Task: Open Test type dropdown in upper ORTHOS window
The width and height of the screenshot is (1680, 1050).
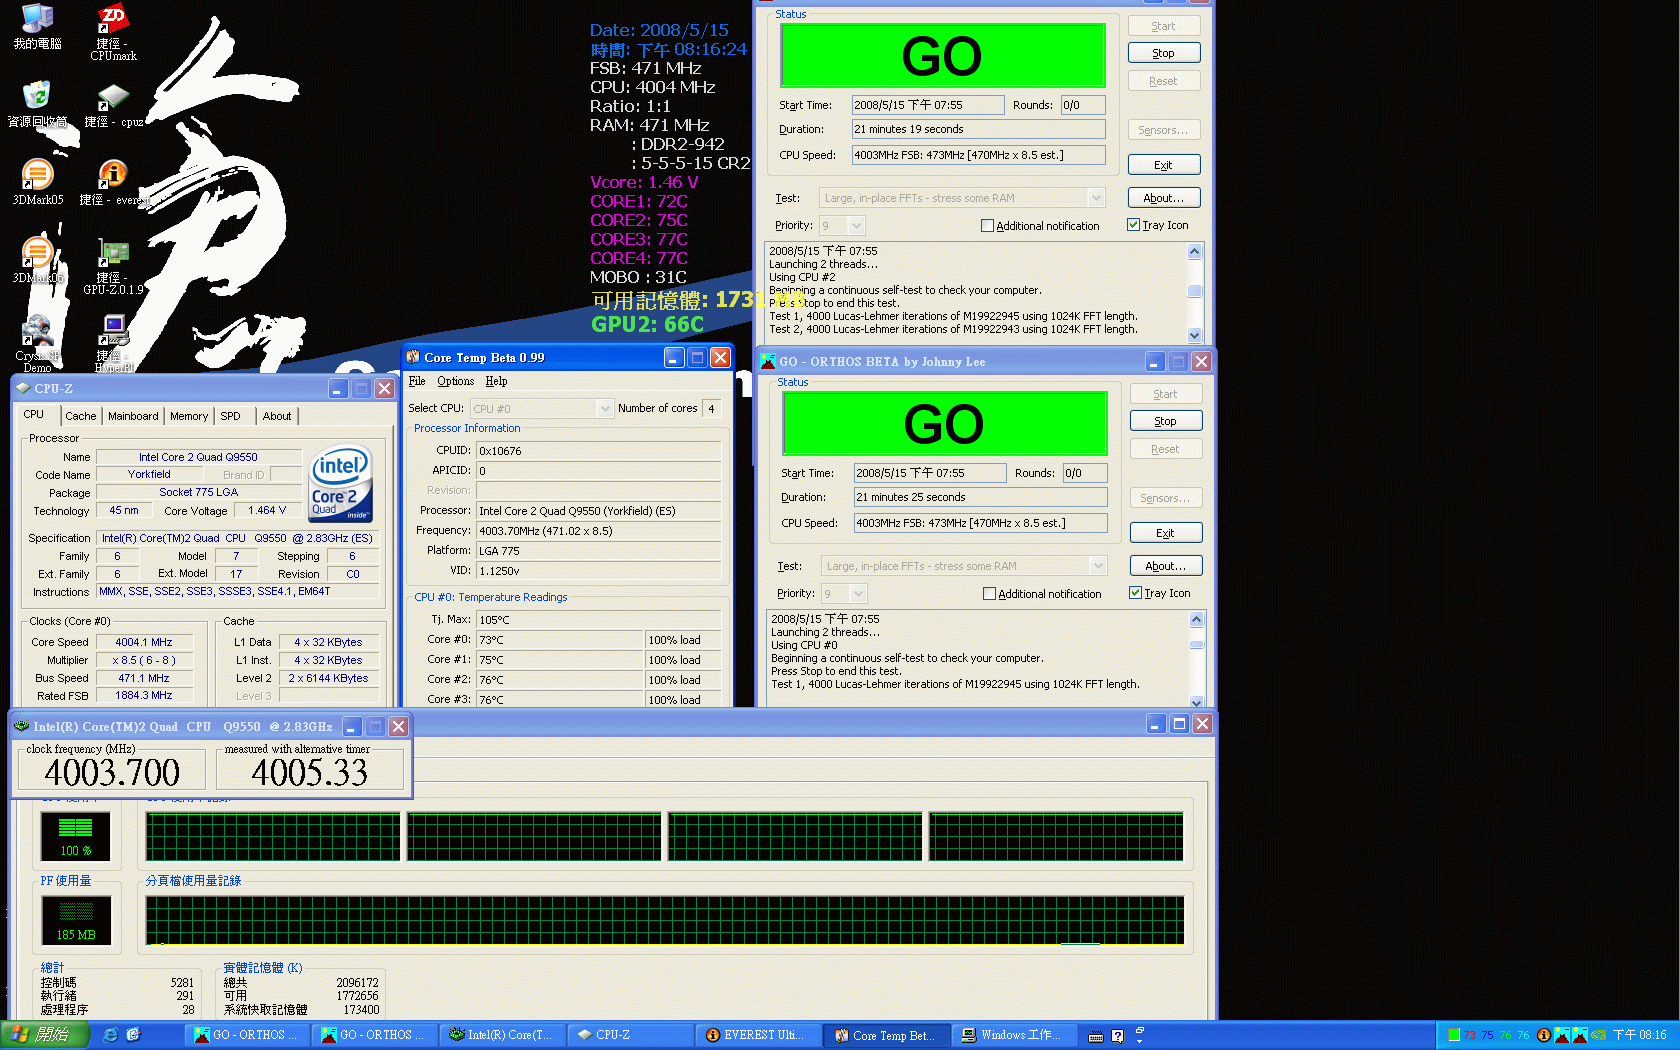Action: tap(1096, 198)
